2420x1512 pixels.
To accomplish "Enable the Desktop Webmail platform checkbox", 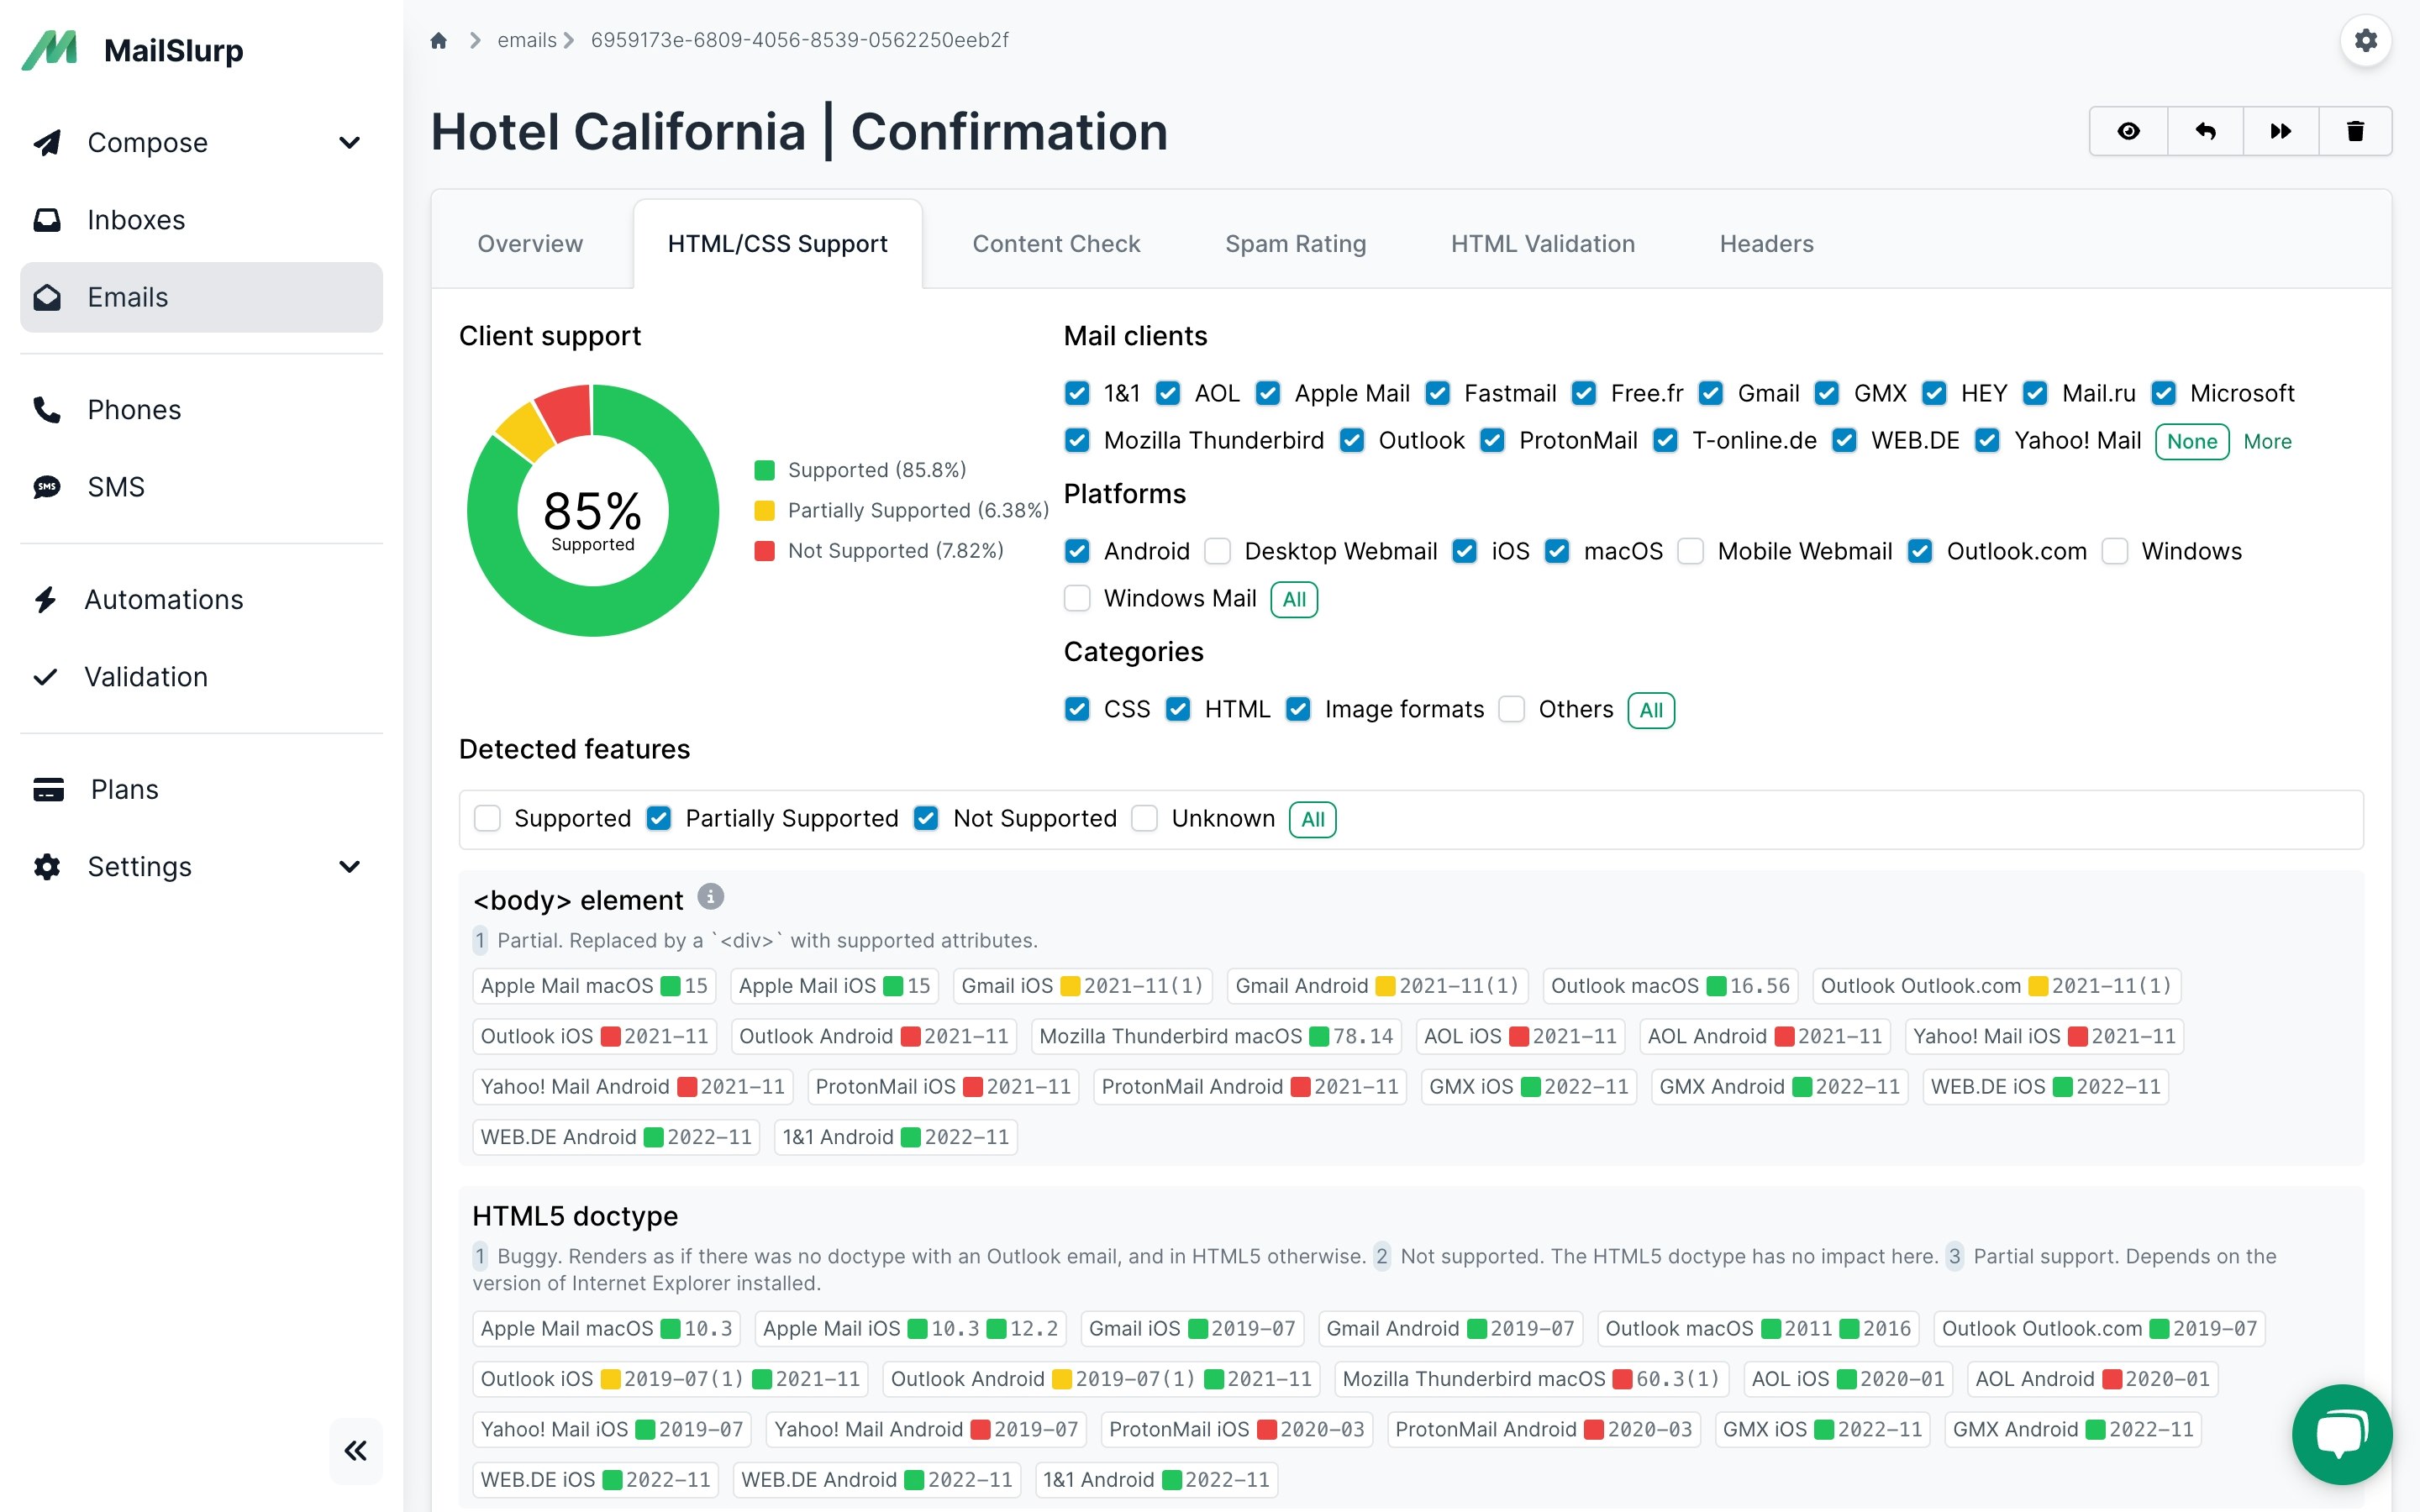I will tap(1217, 551).
